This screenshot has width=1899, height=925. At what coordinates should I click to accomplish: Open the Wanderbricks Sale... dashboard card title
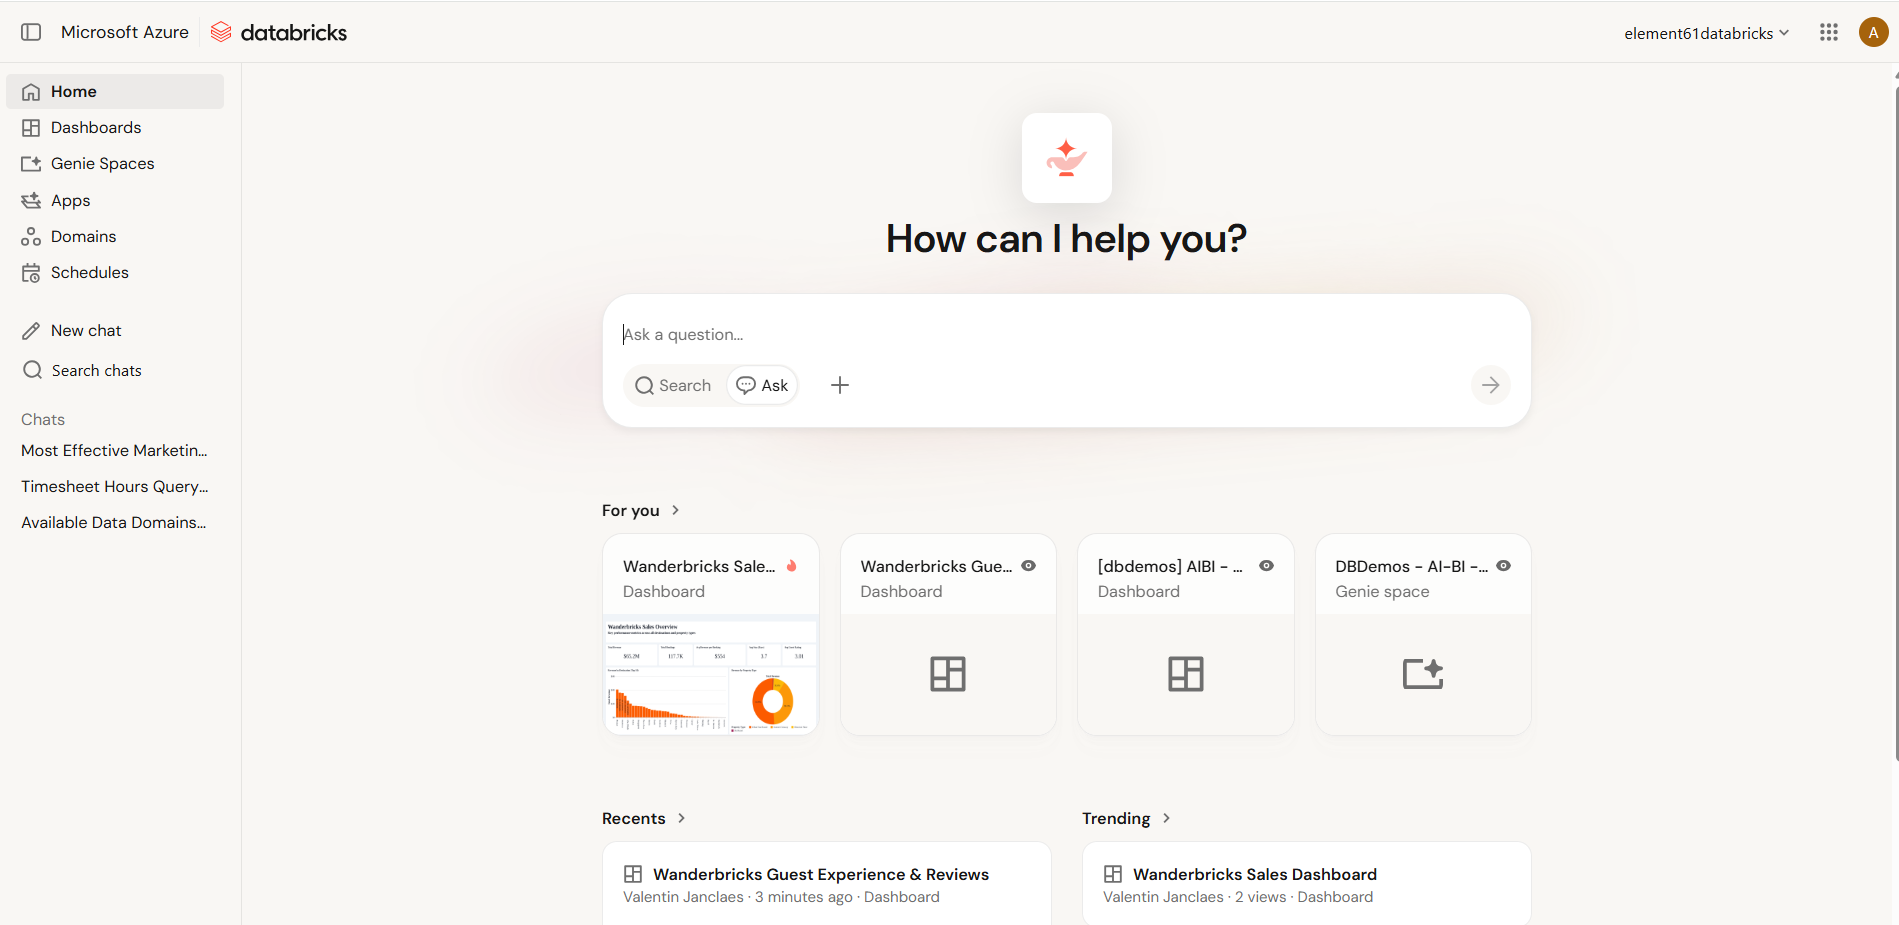(699, 566)
